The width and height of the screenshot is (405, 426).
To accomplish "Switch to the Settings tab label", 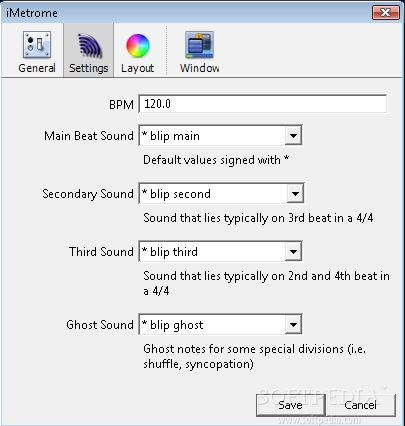I will point(89,68).
